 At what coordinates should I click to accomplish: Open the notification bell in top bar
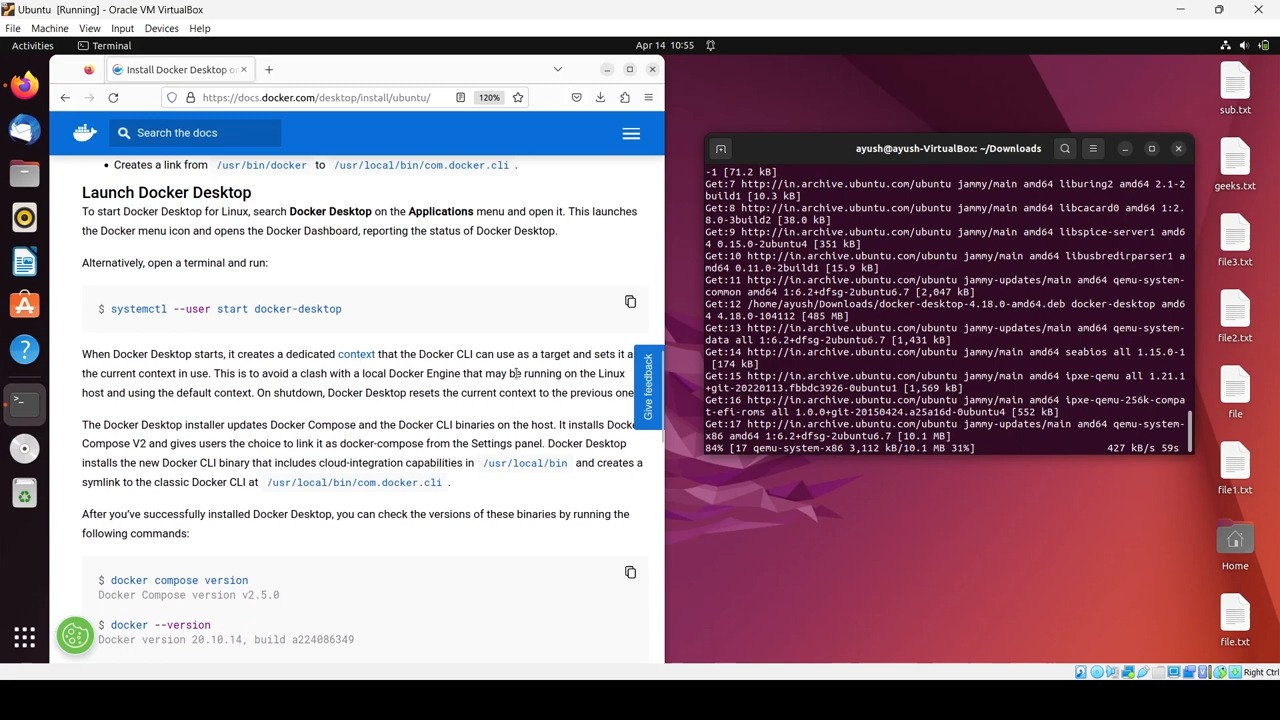[x=711, y=45]
